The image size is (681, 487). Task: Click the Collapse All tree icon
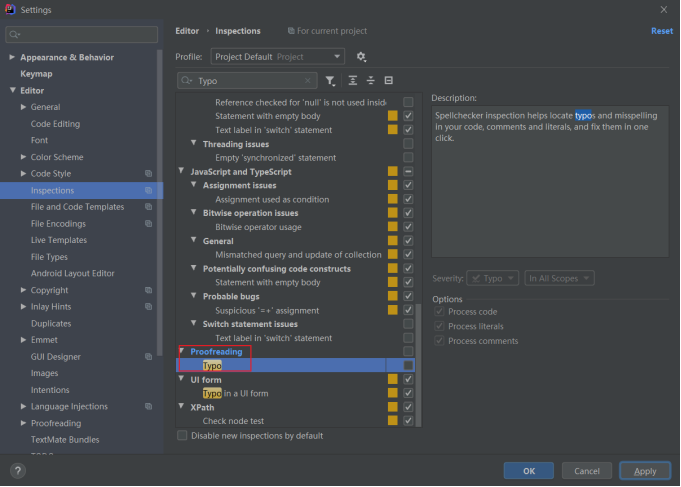370,80
